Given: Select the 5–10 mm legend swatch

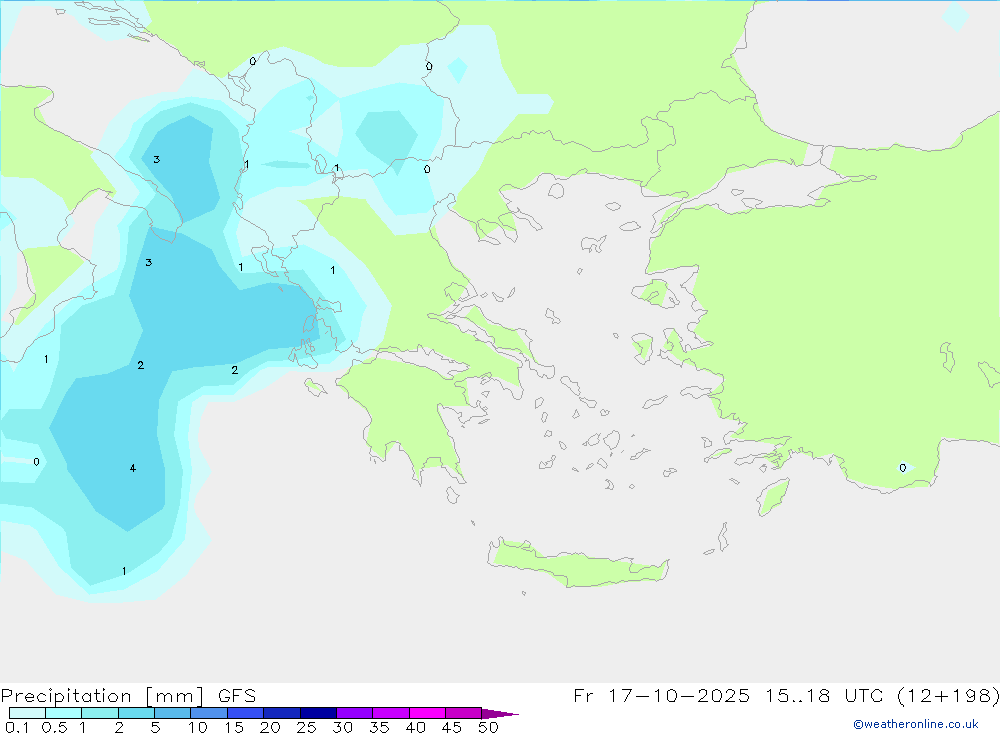Looking at the screenshot, I should click(x=173, y=713).
